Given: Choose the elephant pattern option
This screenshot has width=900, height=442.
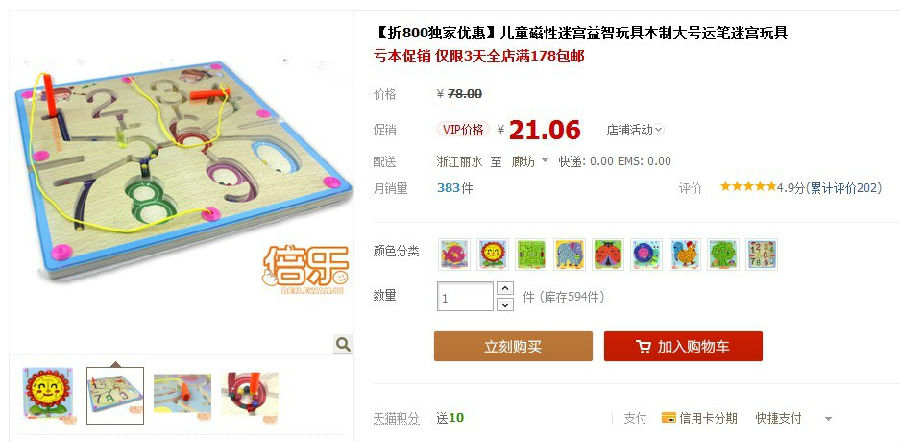Looking at the screenshot, I should click(x=569, y=254).
